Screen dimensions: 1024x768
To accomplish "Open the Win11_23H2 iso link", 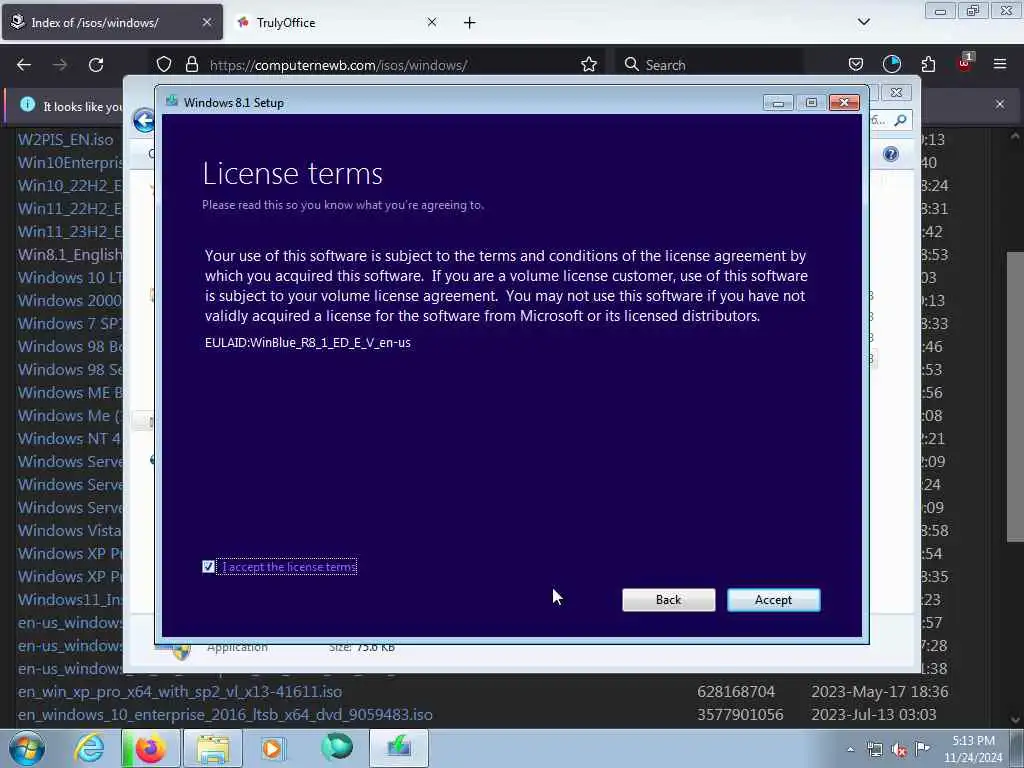I will 70,231.
